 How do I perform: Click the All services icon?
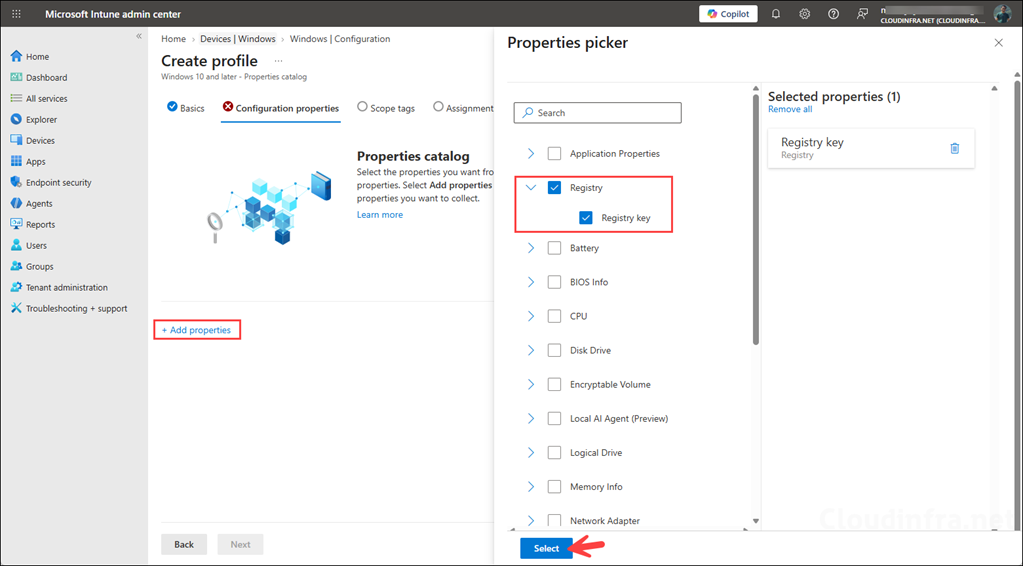[x=16, y=98]
